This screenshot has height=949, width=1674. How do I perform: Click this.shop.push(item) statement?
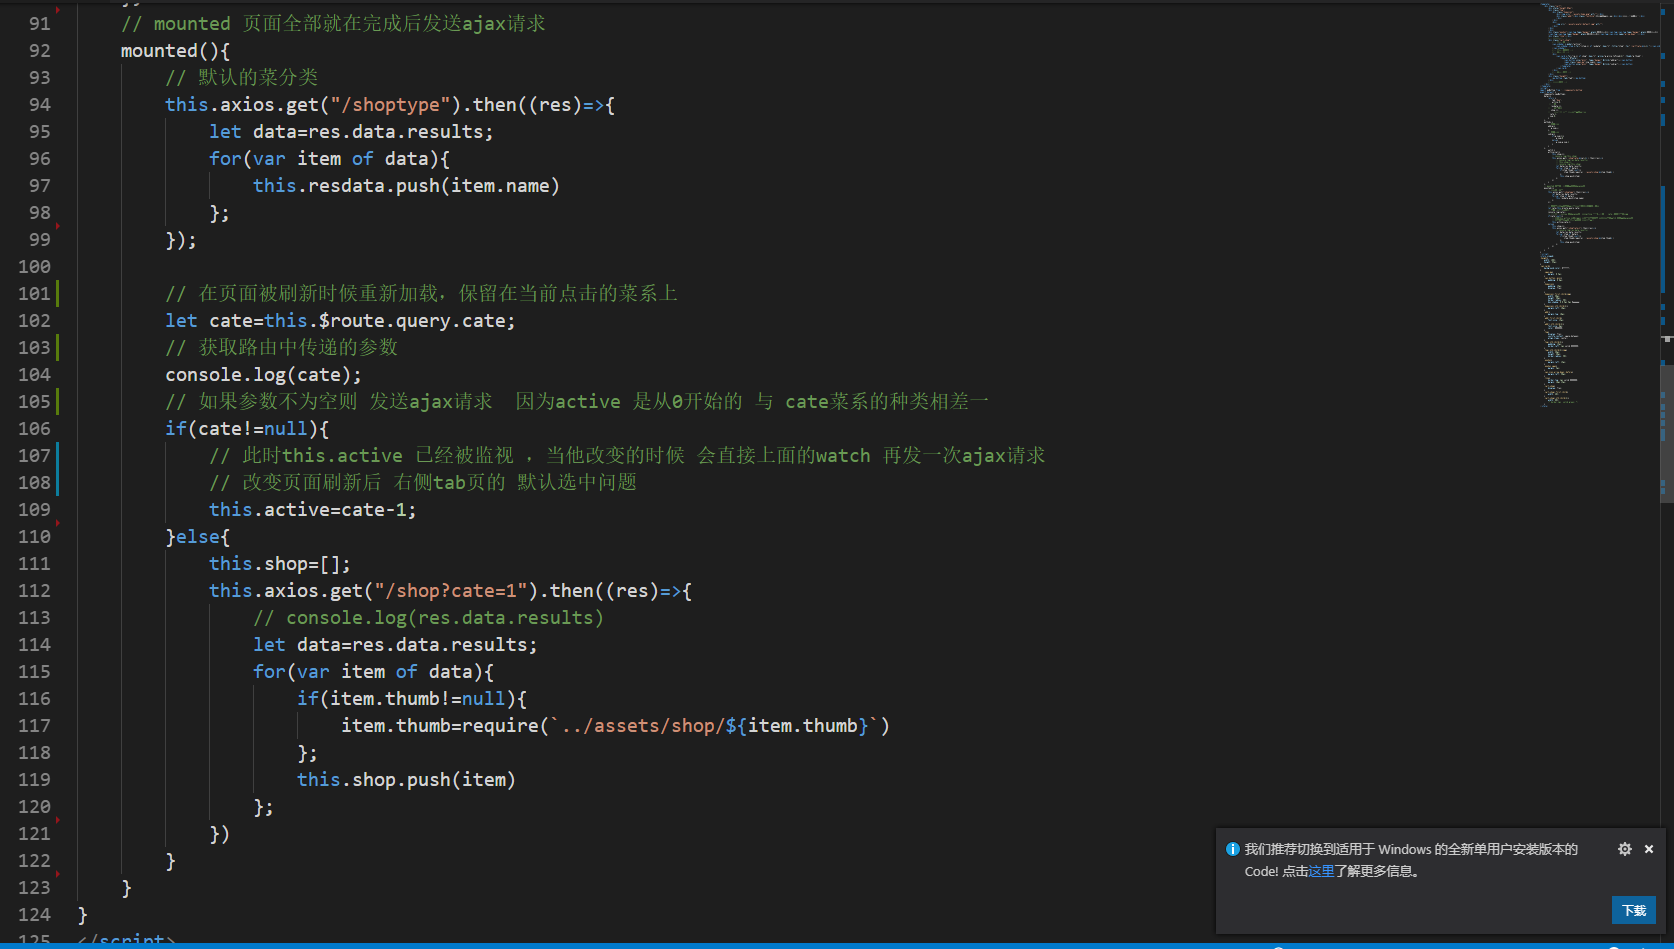[x=406, y=779]
